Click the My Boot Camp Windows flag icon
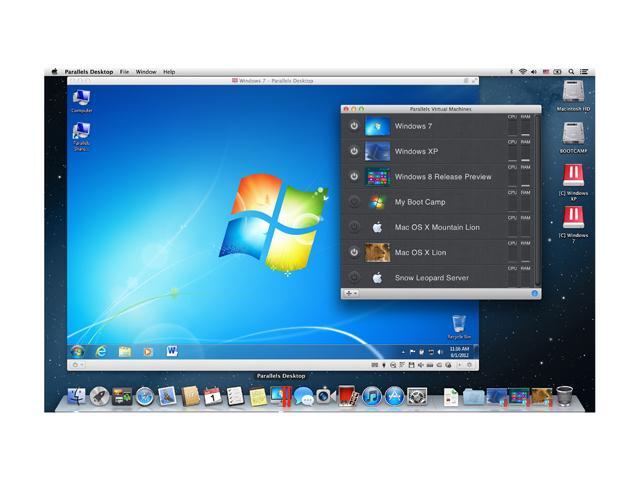This screenshot has width=640, height=480. point(377,202)
